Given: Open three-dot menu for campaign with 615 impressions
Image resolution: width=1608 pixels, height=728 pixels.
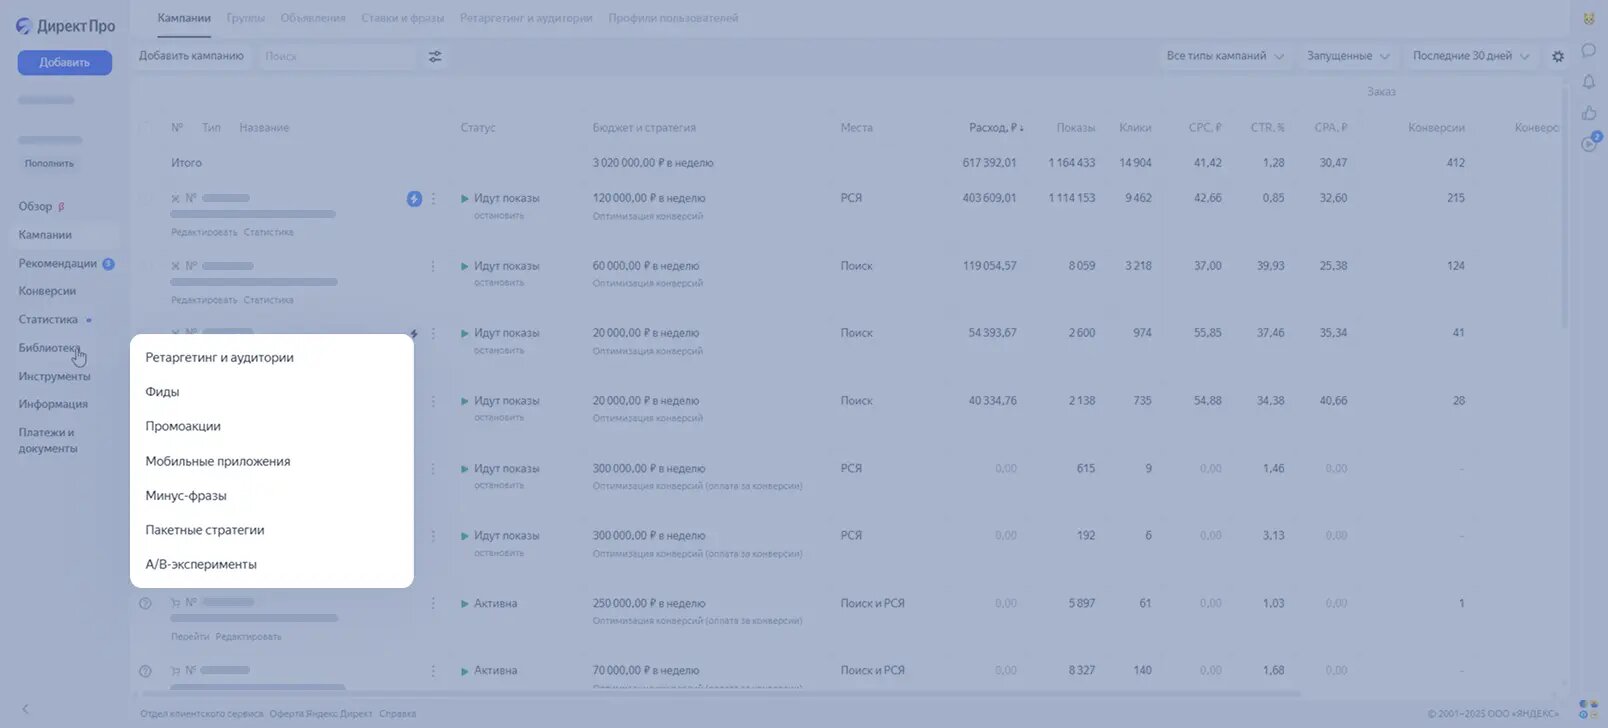Looking at the screenshot, I should (433, 468).
